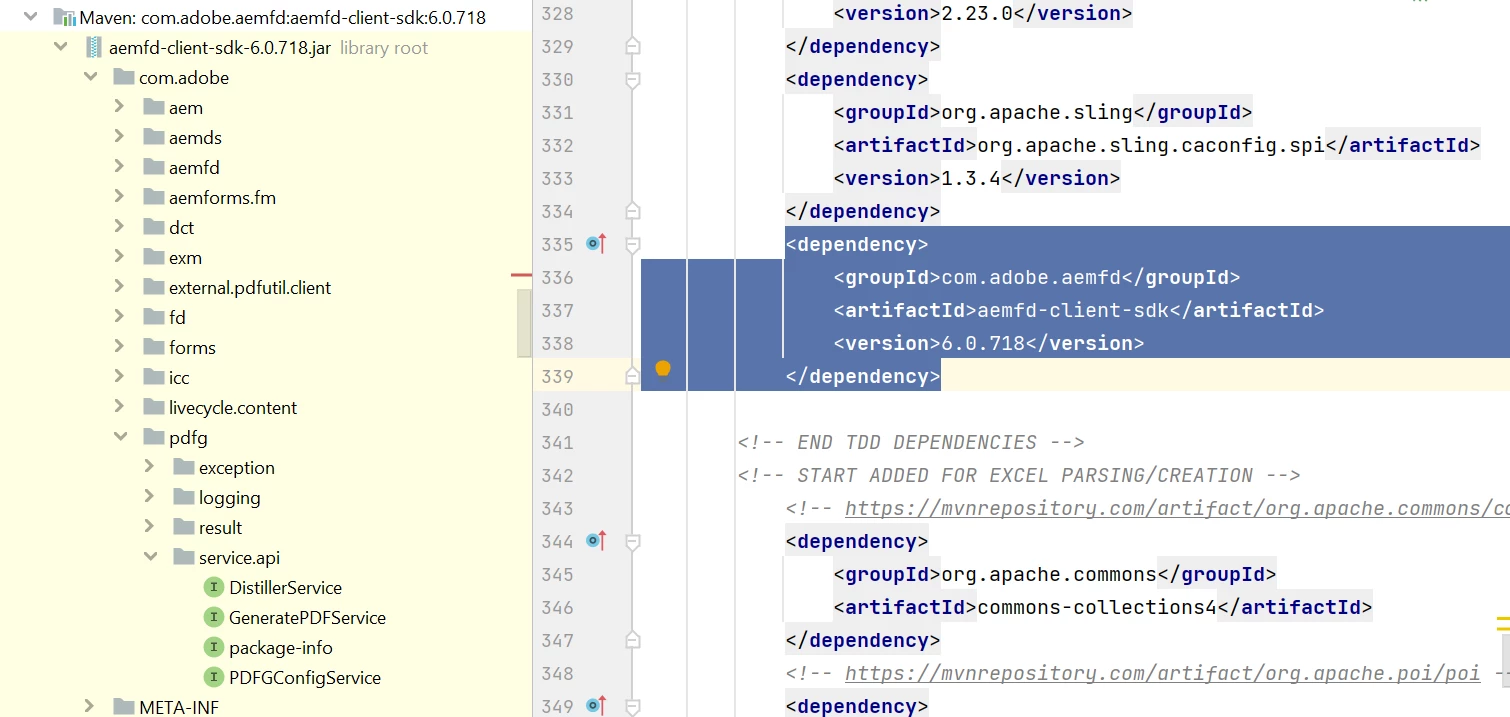Expand the fd package
Image resolution: width=1510 pixels, height=717 pixels.
[x=119, y=317]
